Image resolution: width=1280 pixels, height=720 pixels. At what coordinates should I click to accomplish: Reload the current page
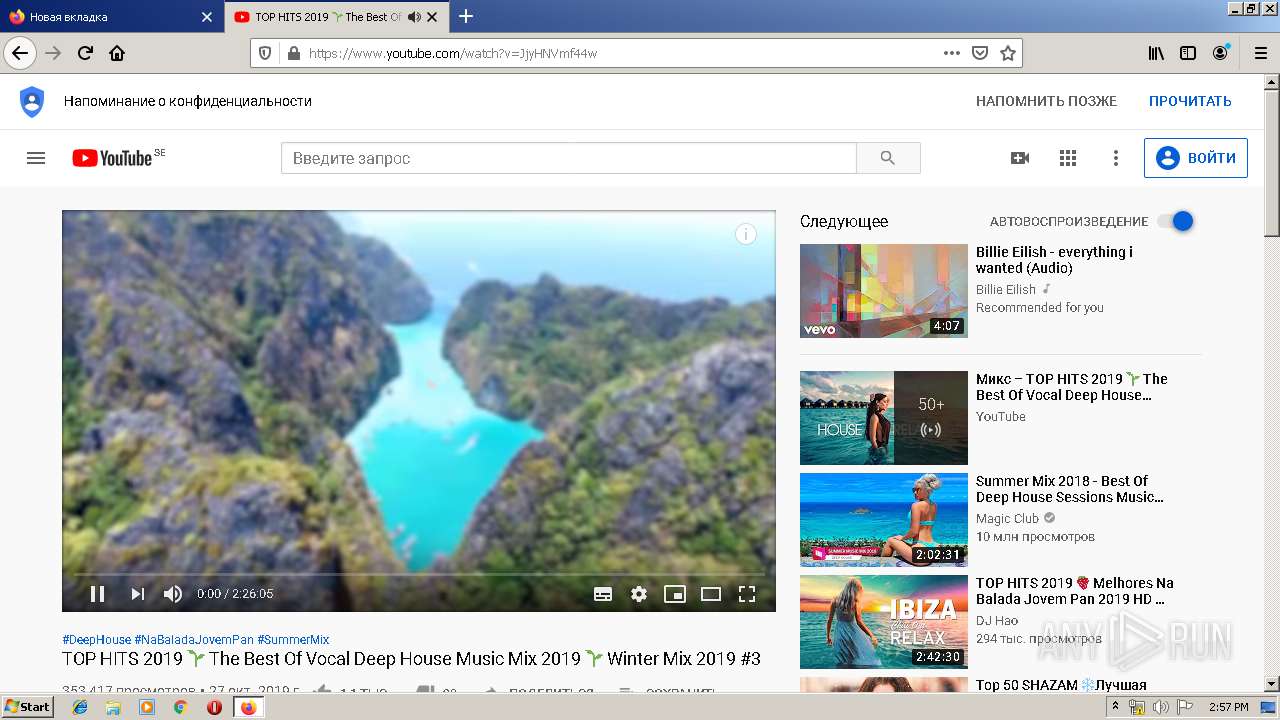(86, 53)
